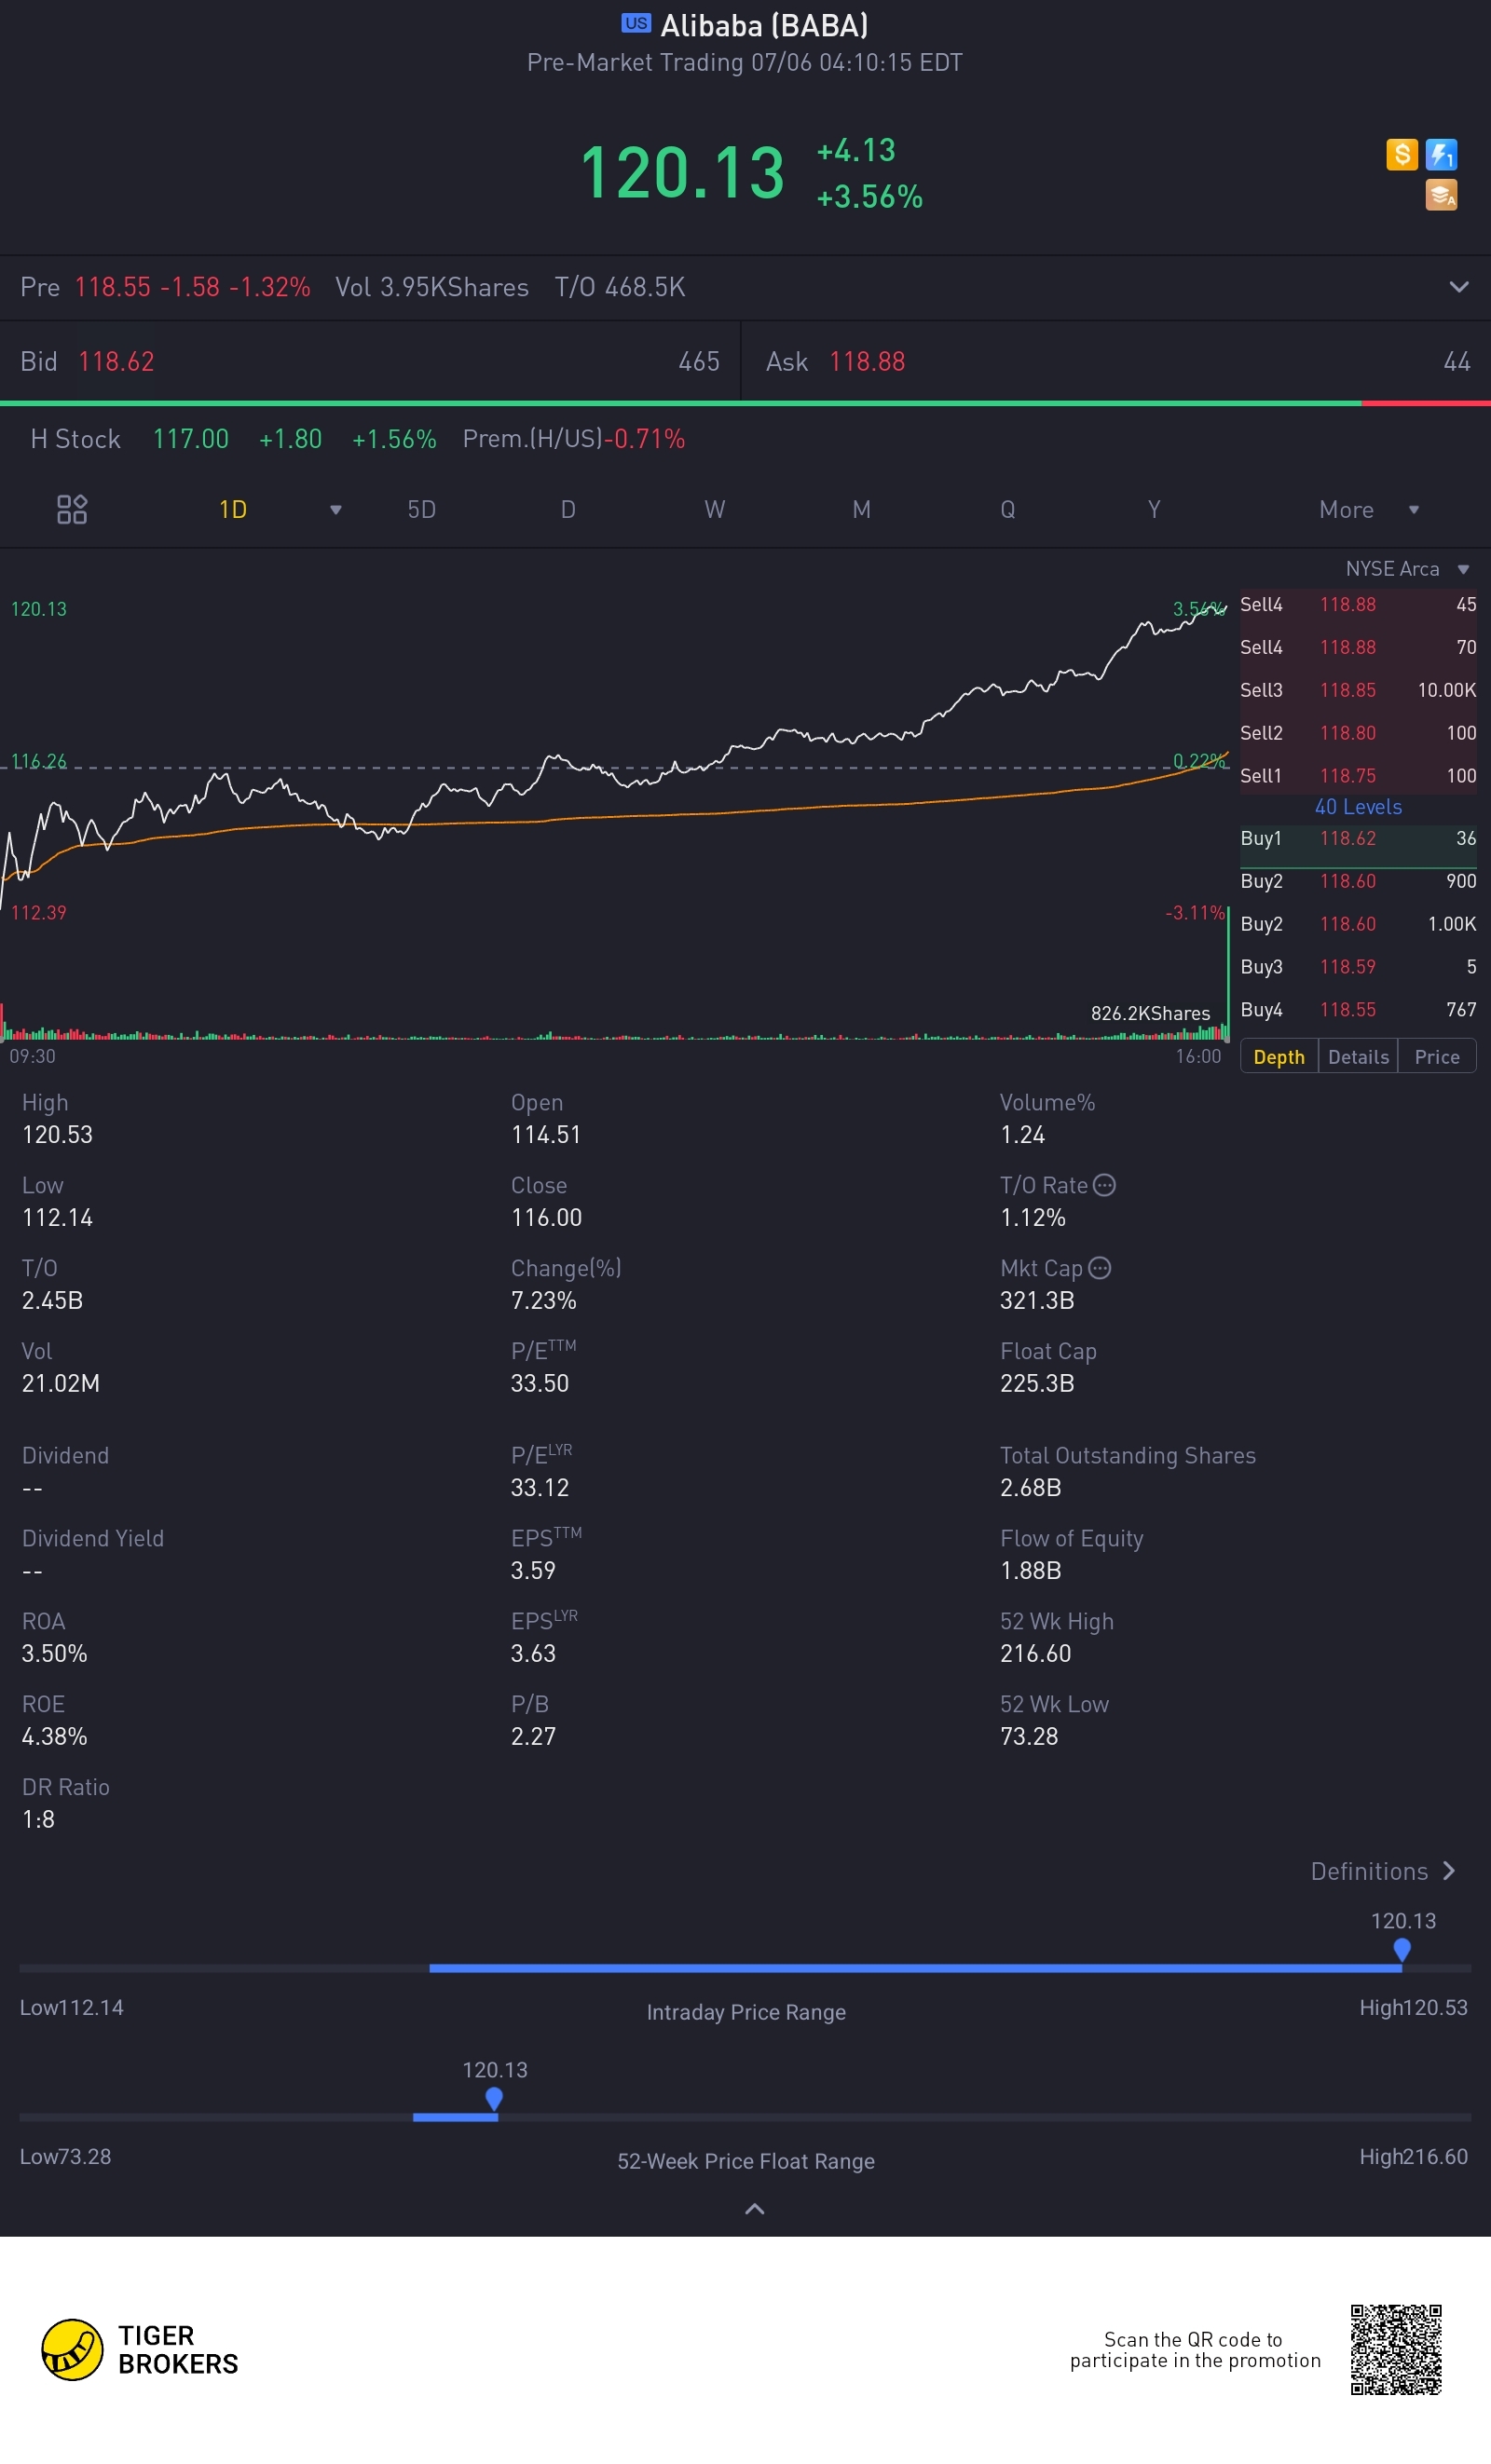Viewport: 1491px width, 2464px height.
Task: Click the orange stacked layers icon
Action: 1441,195
